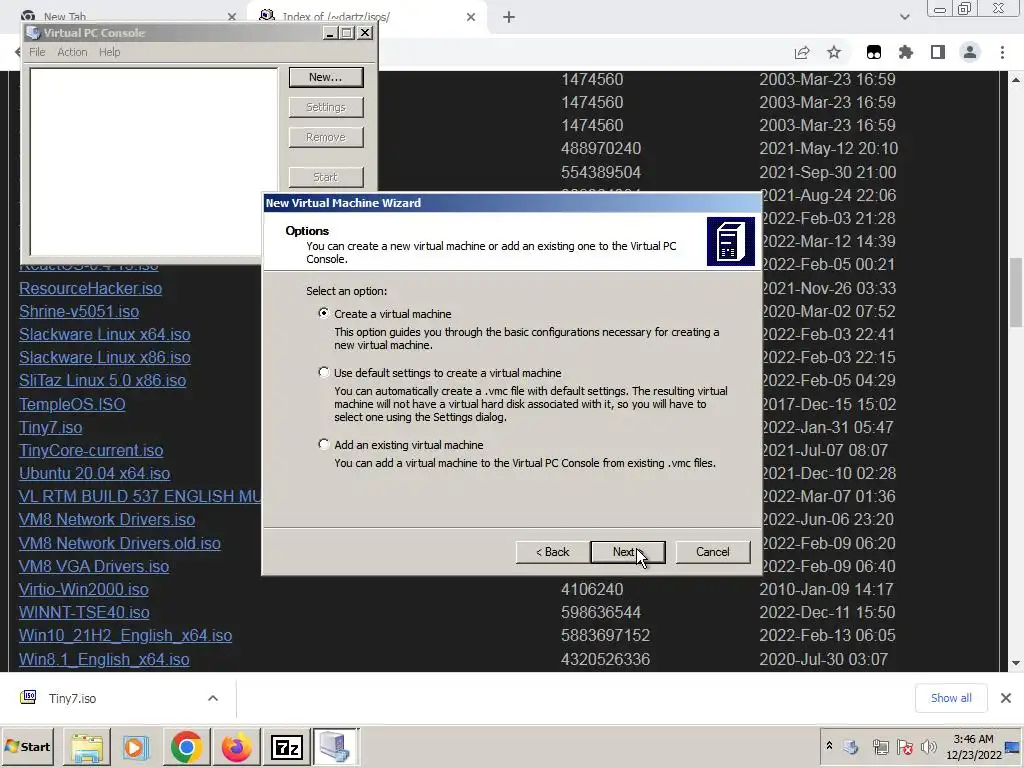Click New... in Virtual PC Console
This screenshot has height=768, width=1024.
(x=326, y=77)
